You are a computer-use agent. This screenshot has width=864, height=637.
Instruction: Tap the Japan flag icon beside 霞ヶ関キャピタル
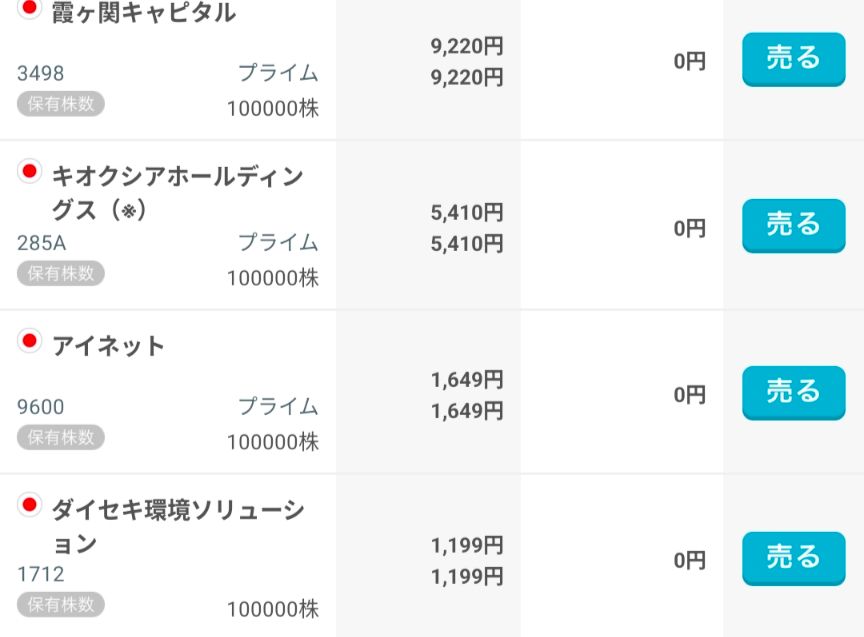[x=29, y=8]
